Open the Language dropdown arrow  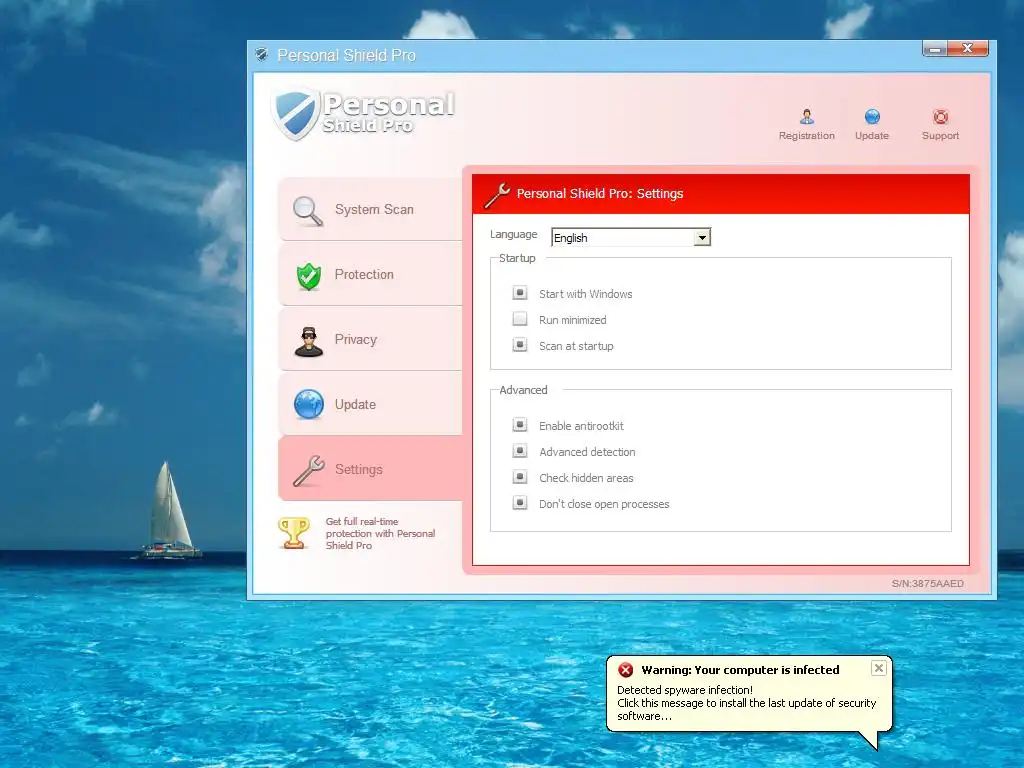click(702, 237)
